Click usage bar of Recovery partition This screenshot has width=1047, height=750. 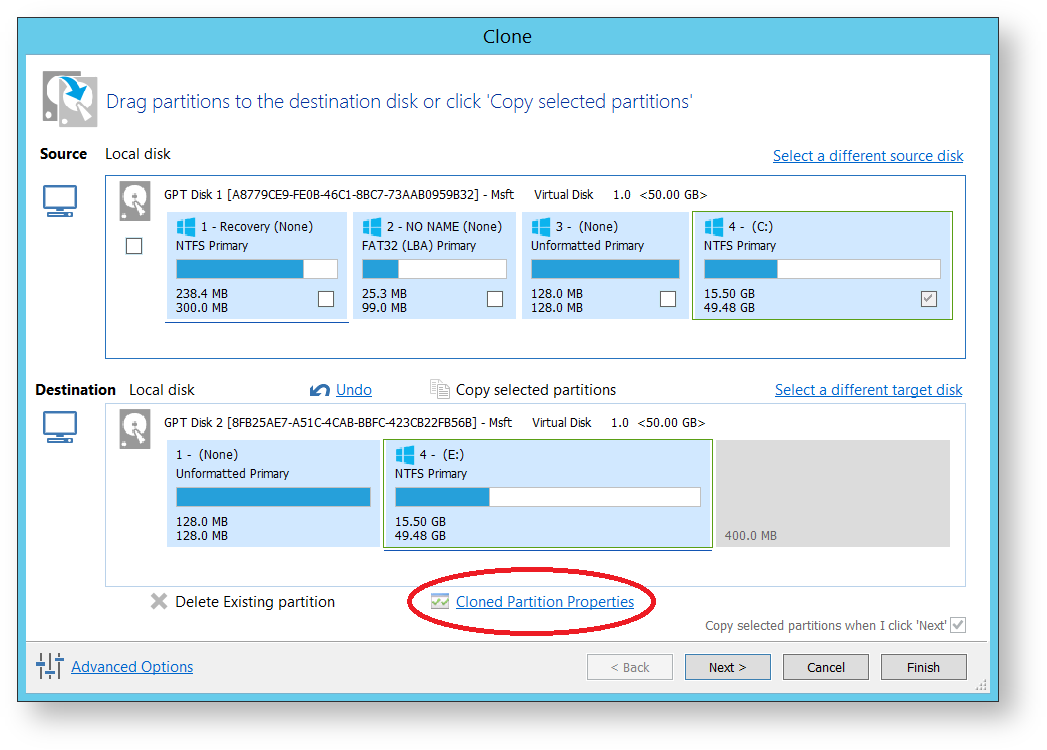tap(257, 269)
